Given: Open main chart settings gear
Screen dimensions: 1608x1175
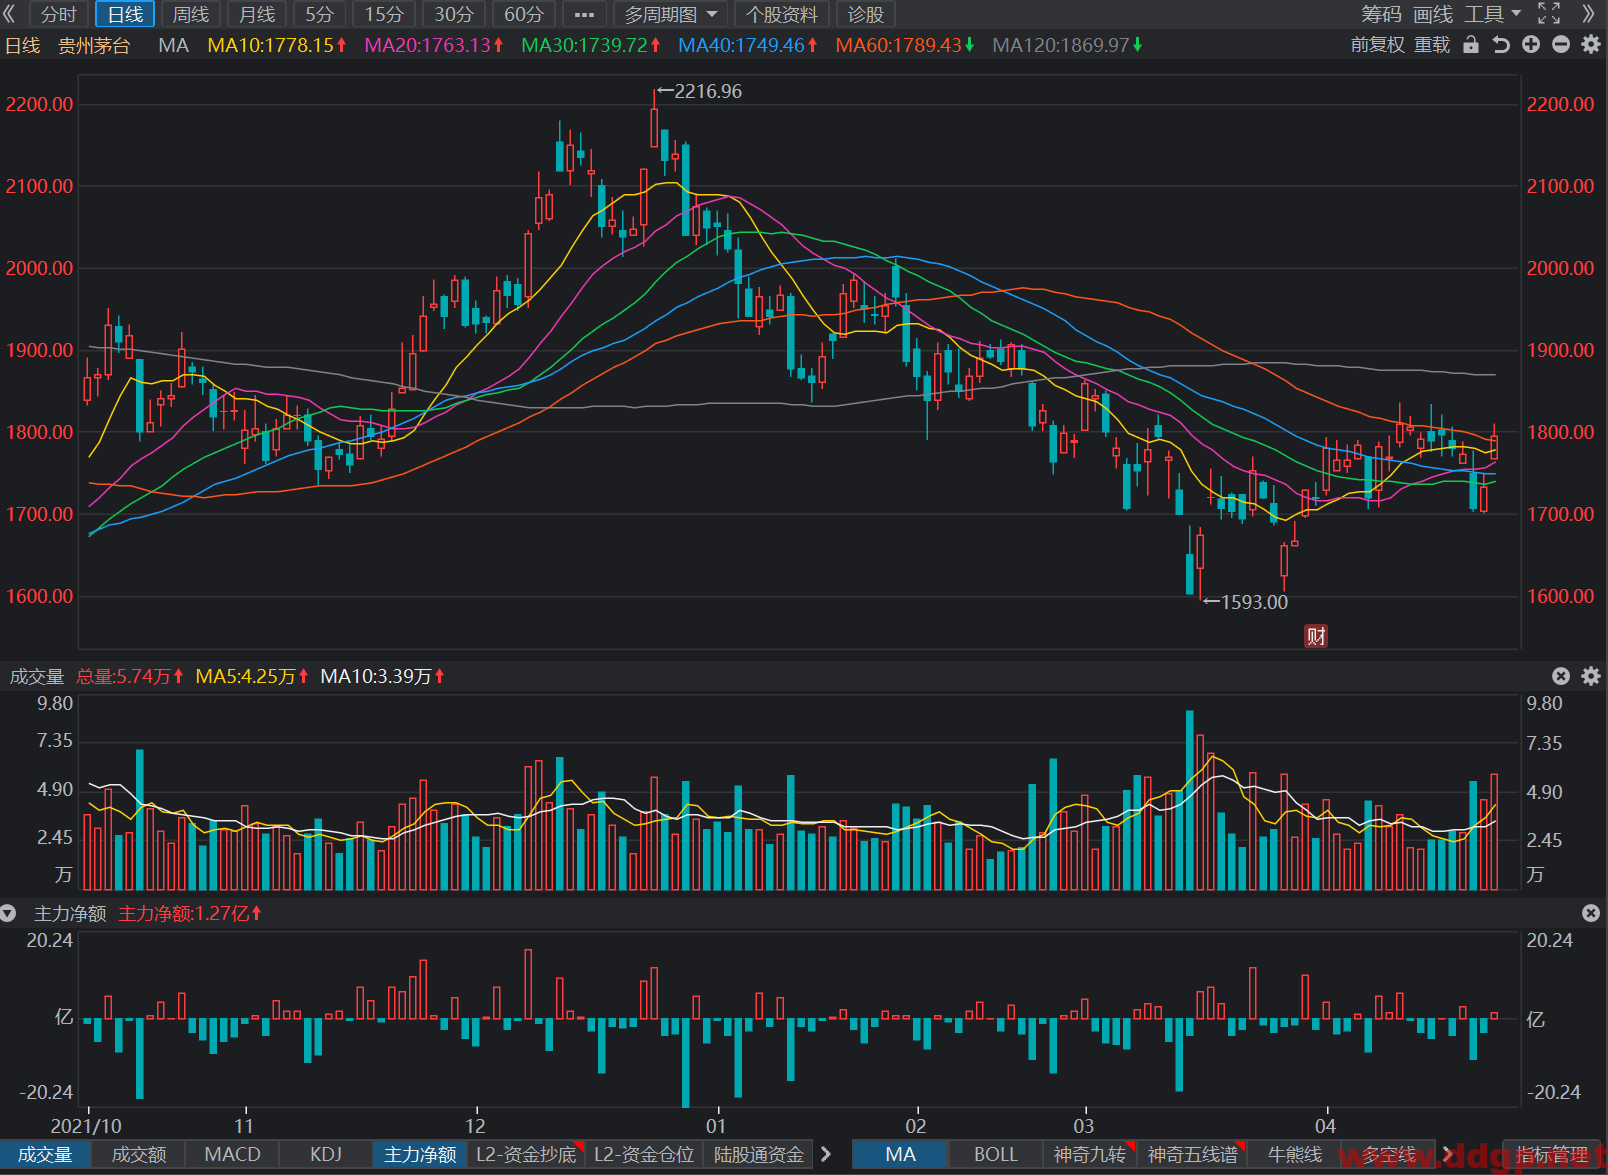Looking at the screenshot, I should (x=1591, y=45).
